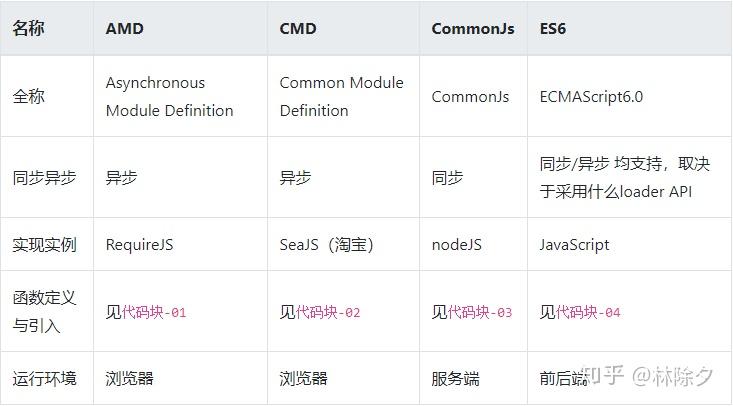Click the CMD column header

[x=298, y=29]
